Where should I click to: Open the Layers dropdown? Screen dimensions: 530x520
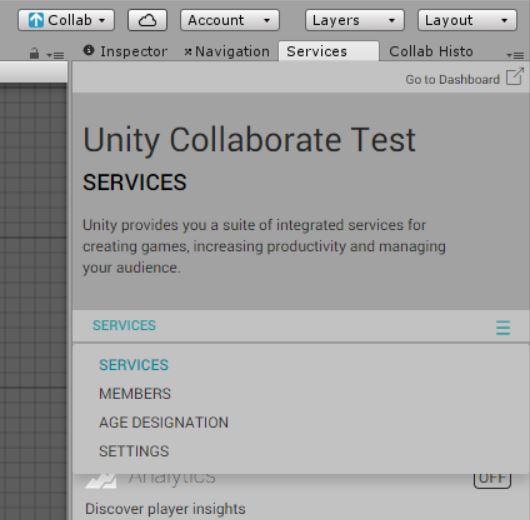point(355,20)
